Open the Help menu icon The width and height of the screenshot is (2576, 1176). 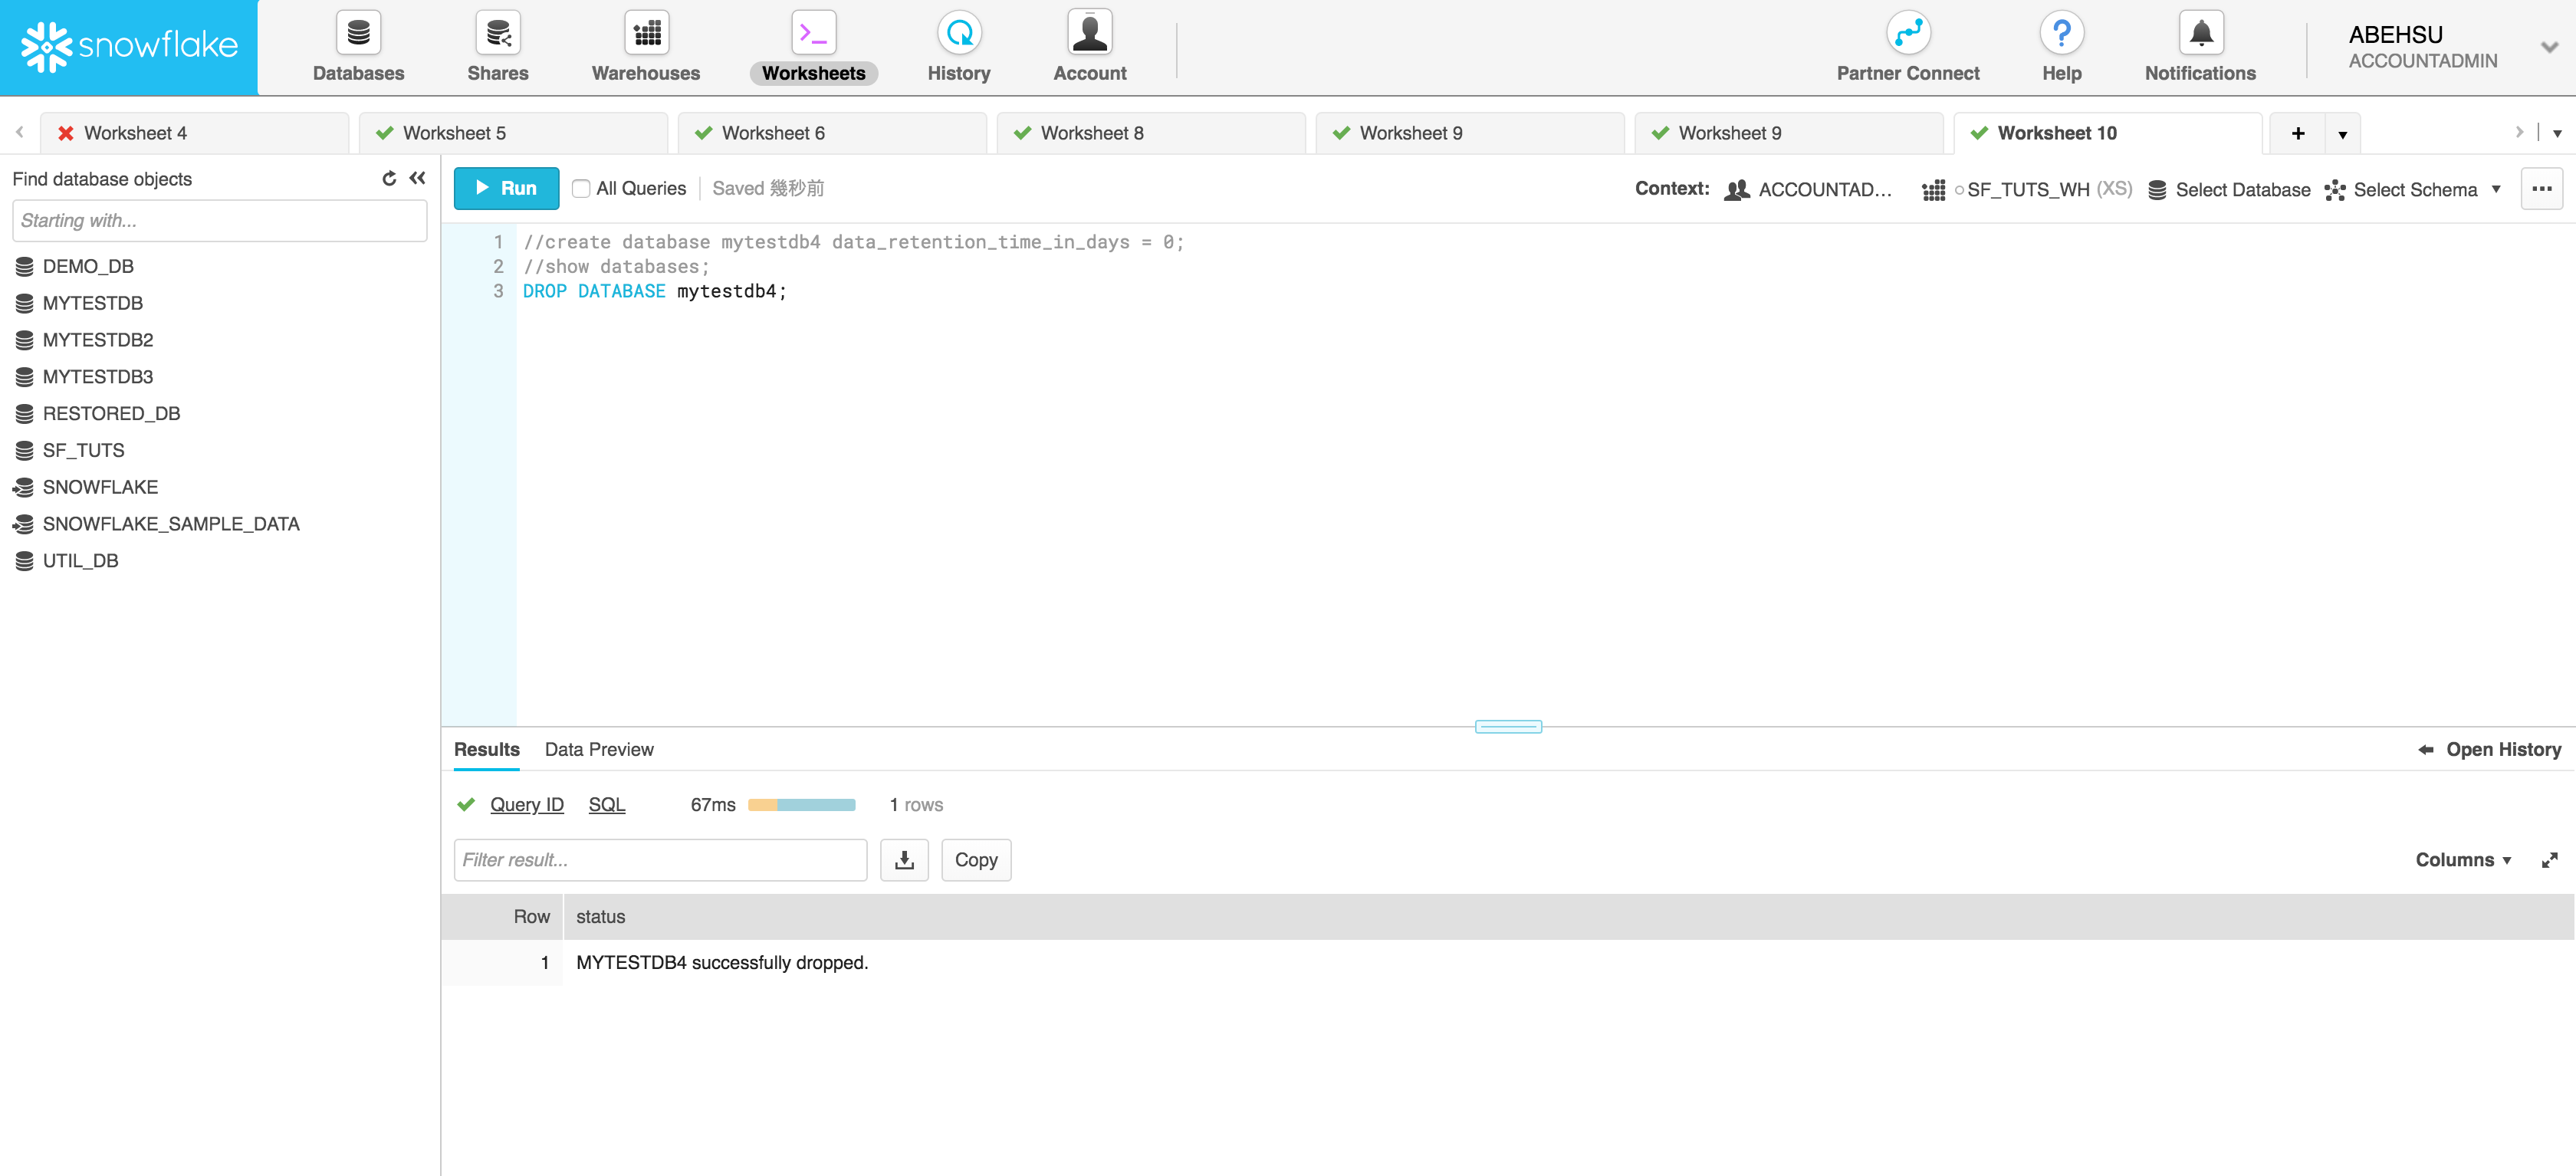click(2061, 33)
